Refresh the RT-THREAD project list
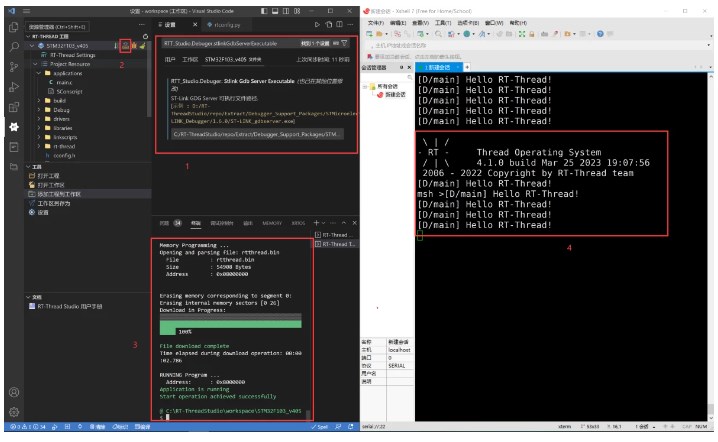This screenshot has width=718, height=442. click(x=145, y=36)
